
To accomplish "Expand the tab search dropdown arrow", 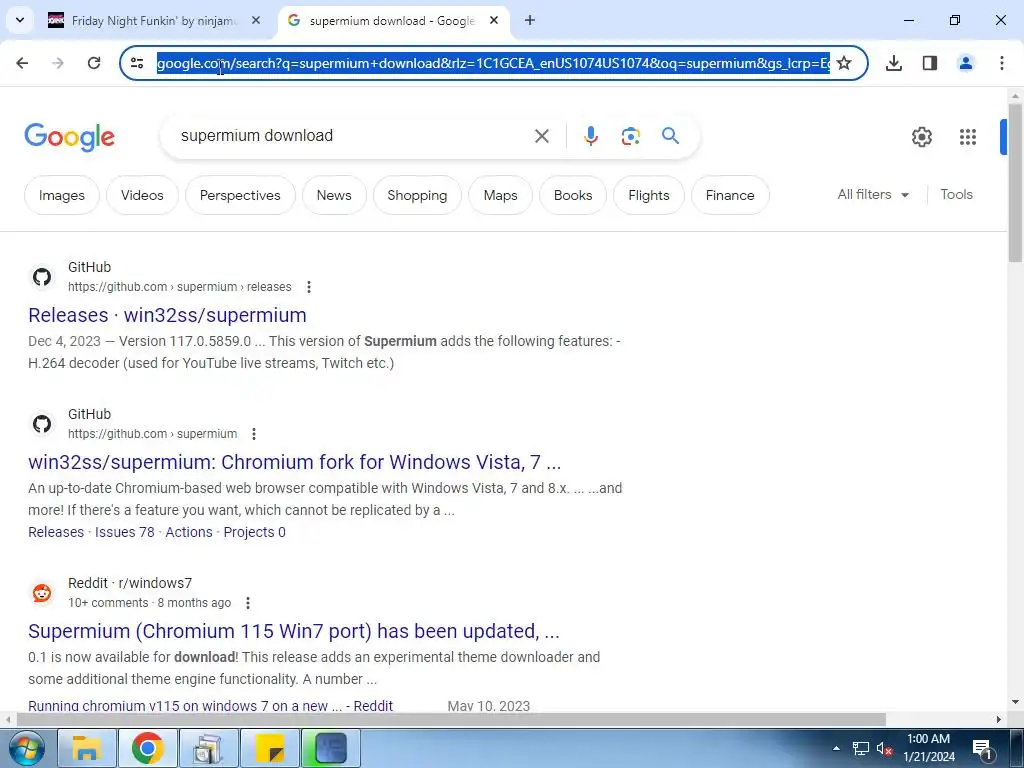I will coord(20,20).
